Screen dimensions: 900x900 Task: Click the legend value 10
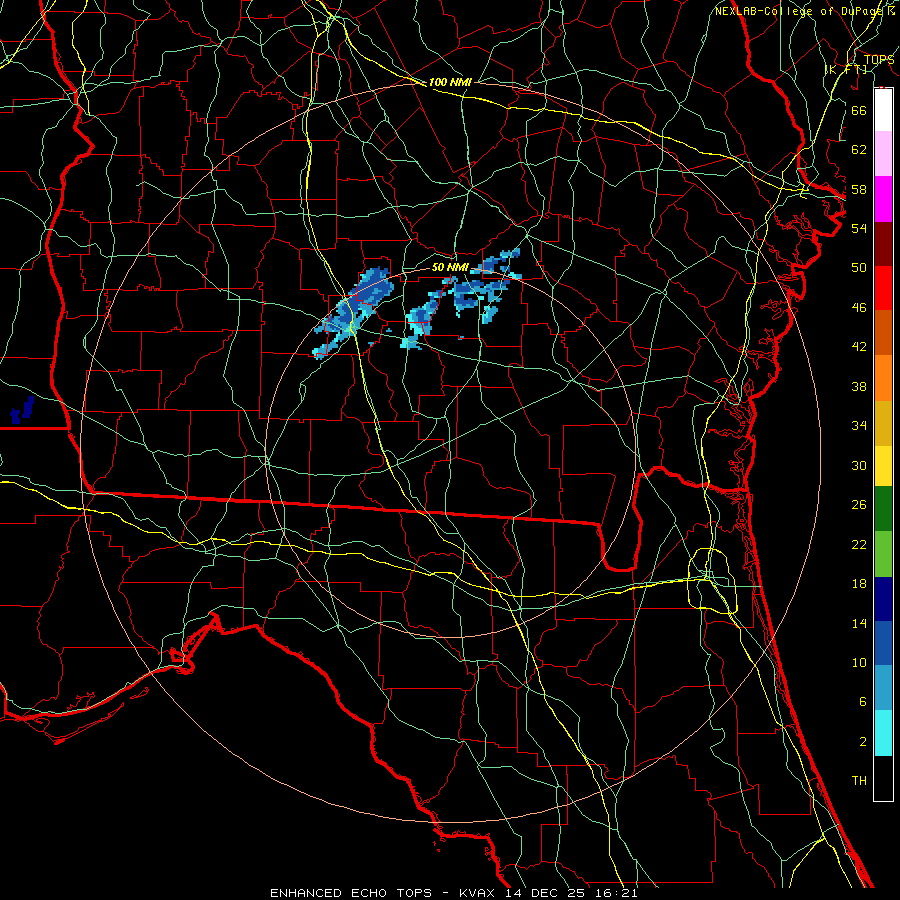coord(859,662)
